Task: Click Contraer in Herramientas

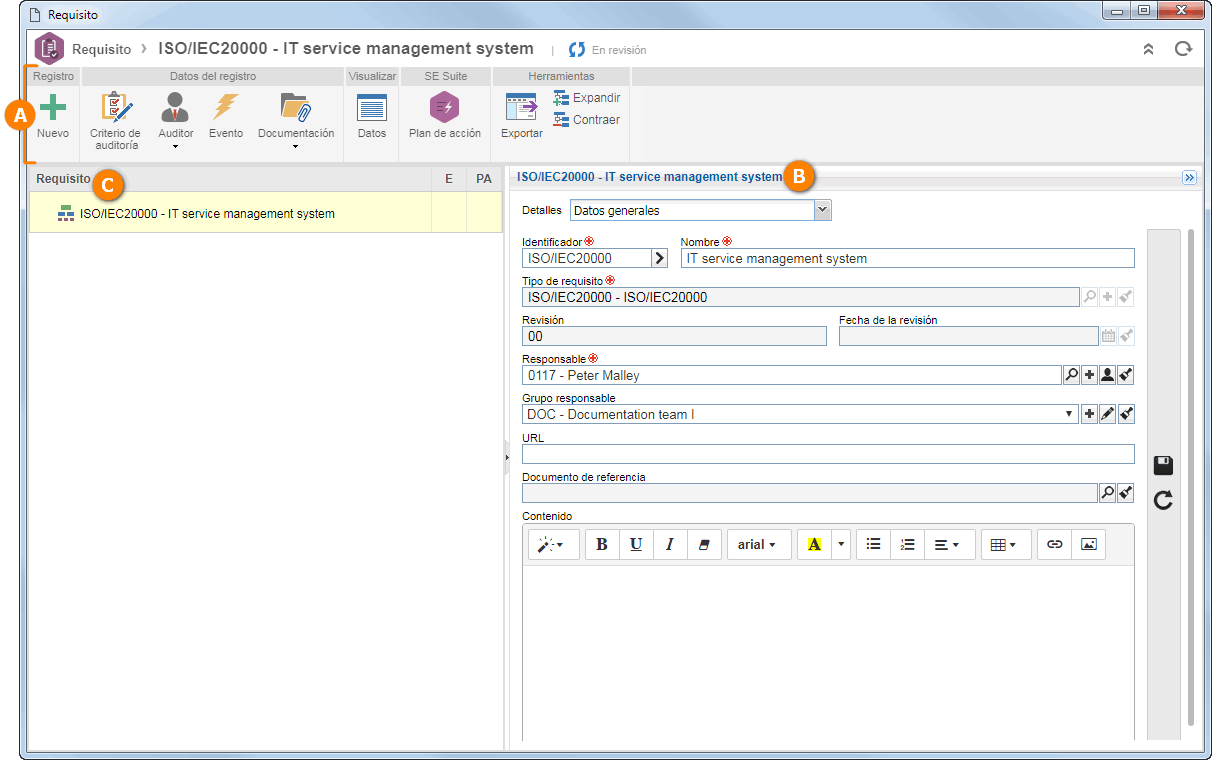Action: click(x=587, y=120)
